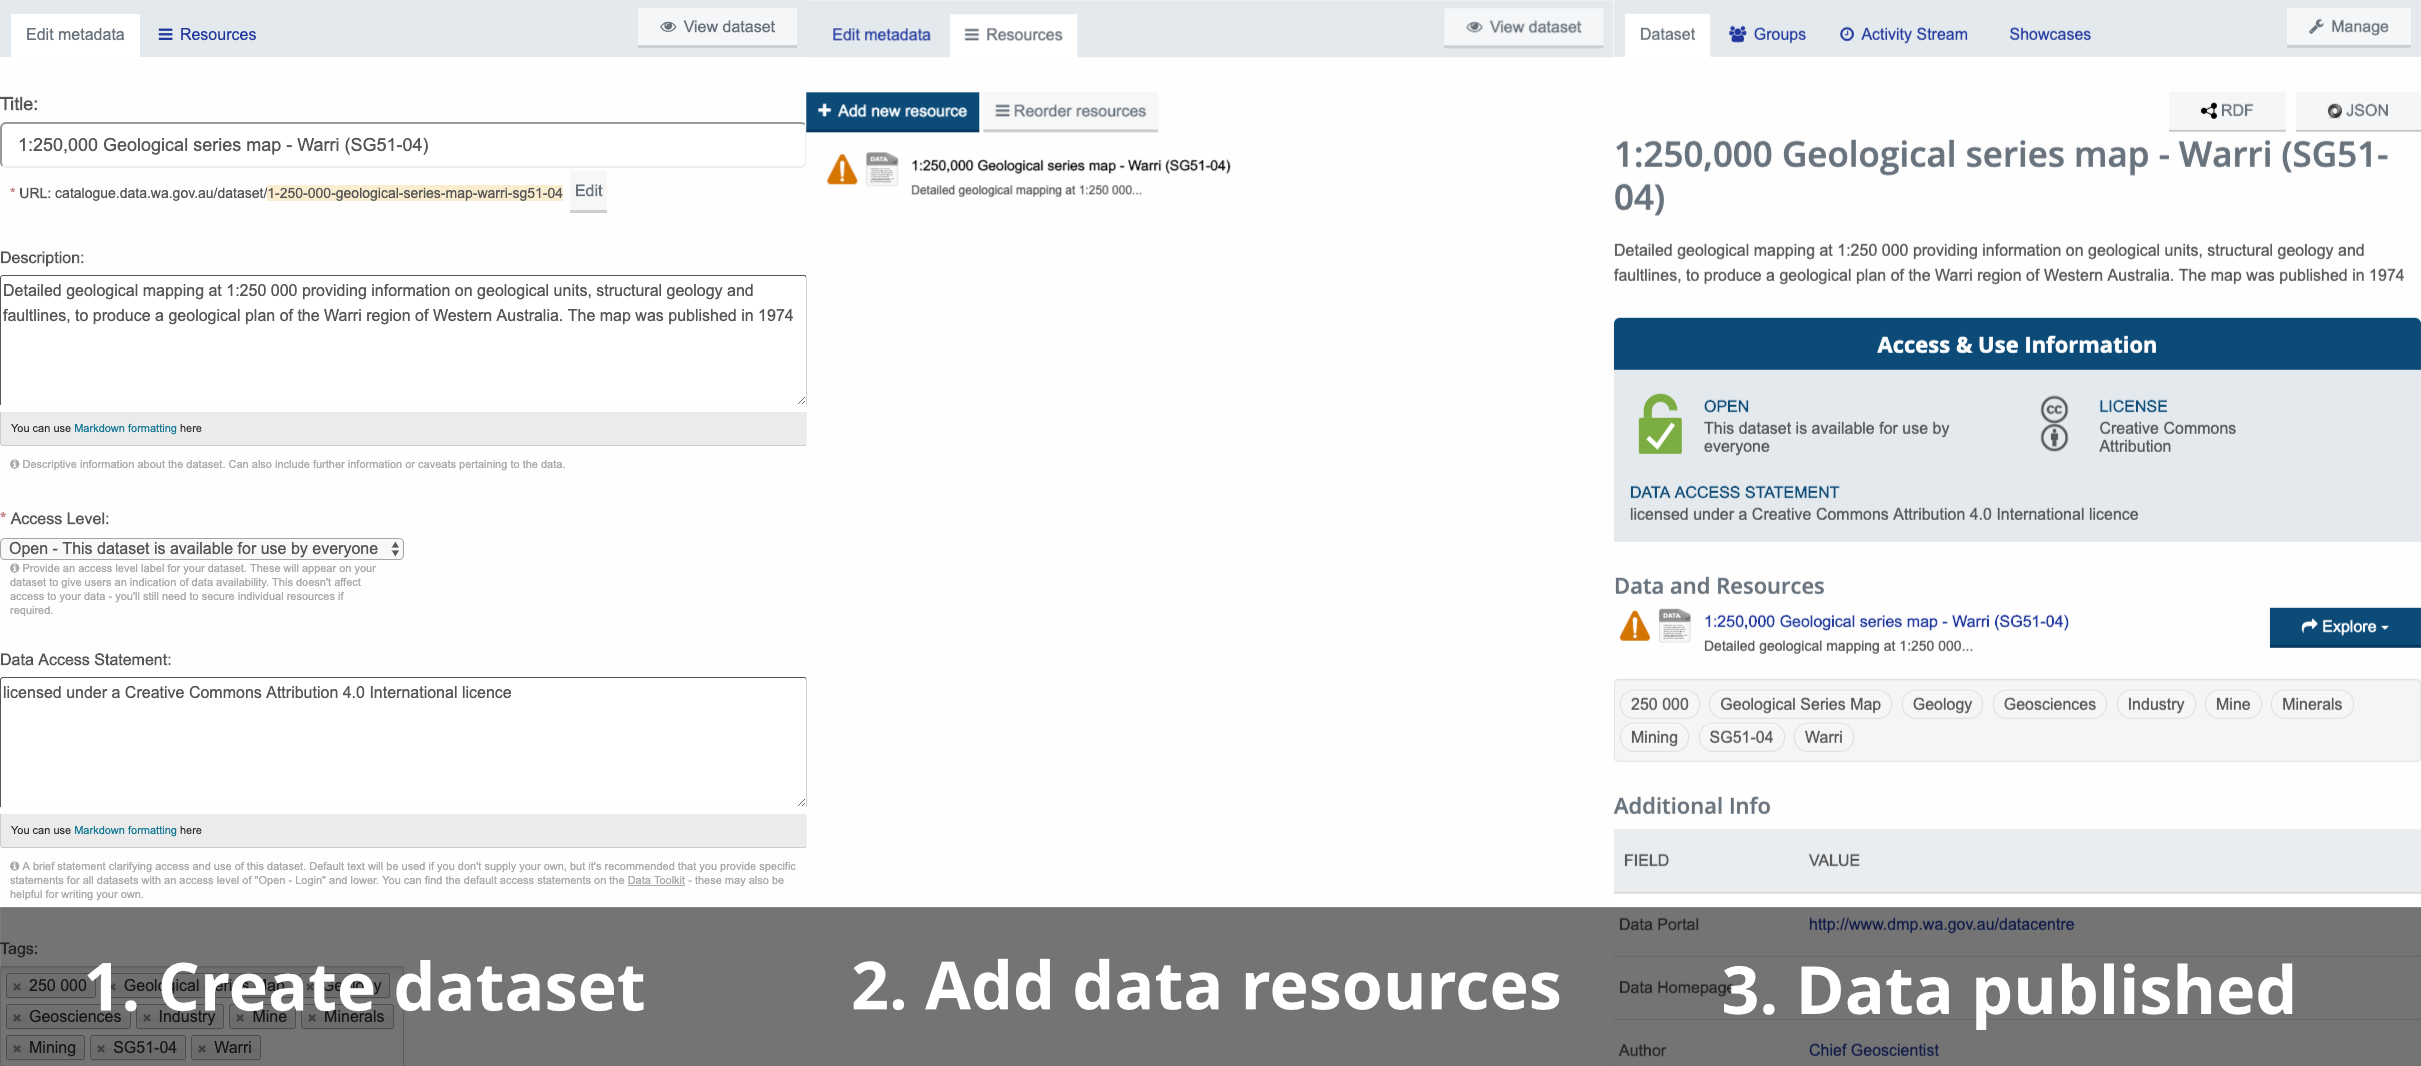Remove the 250 000 tag with its x

[17, 987]
